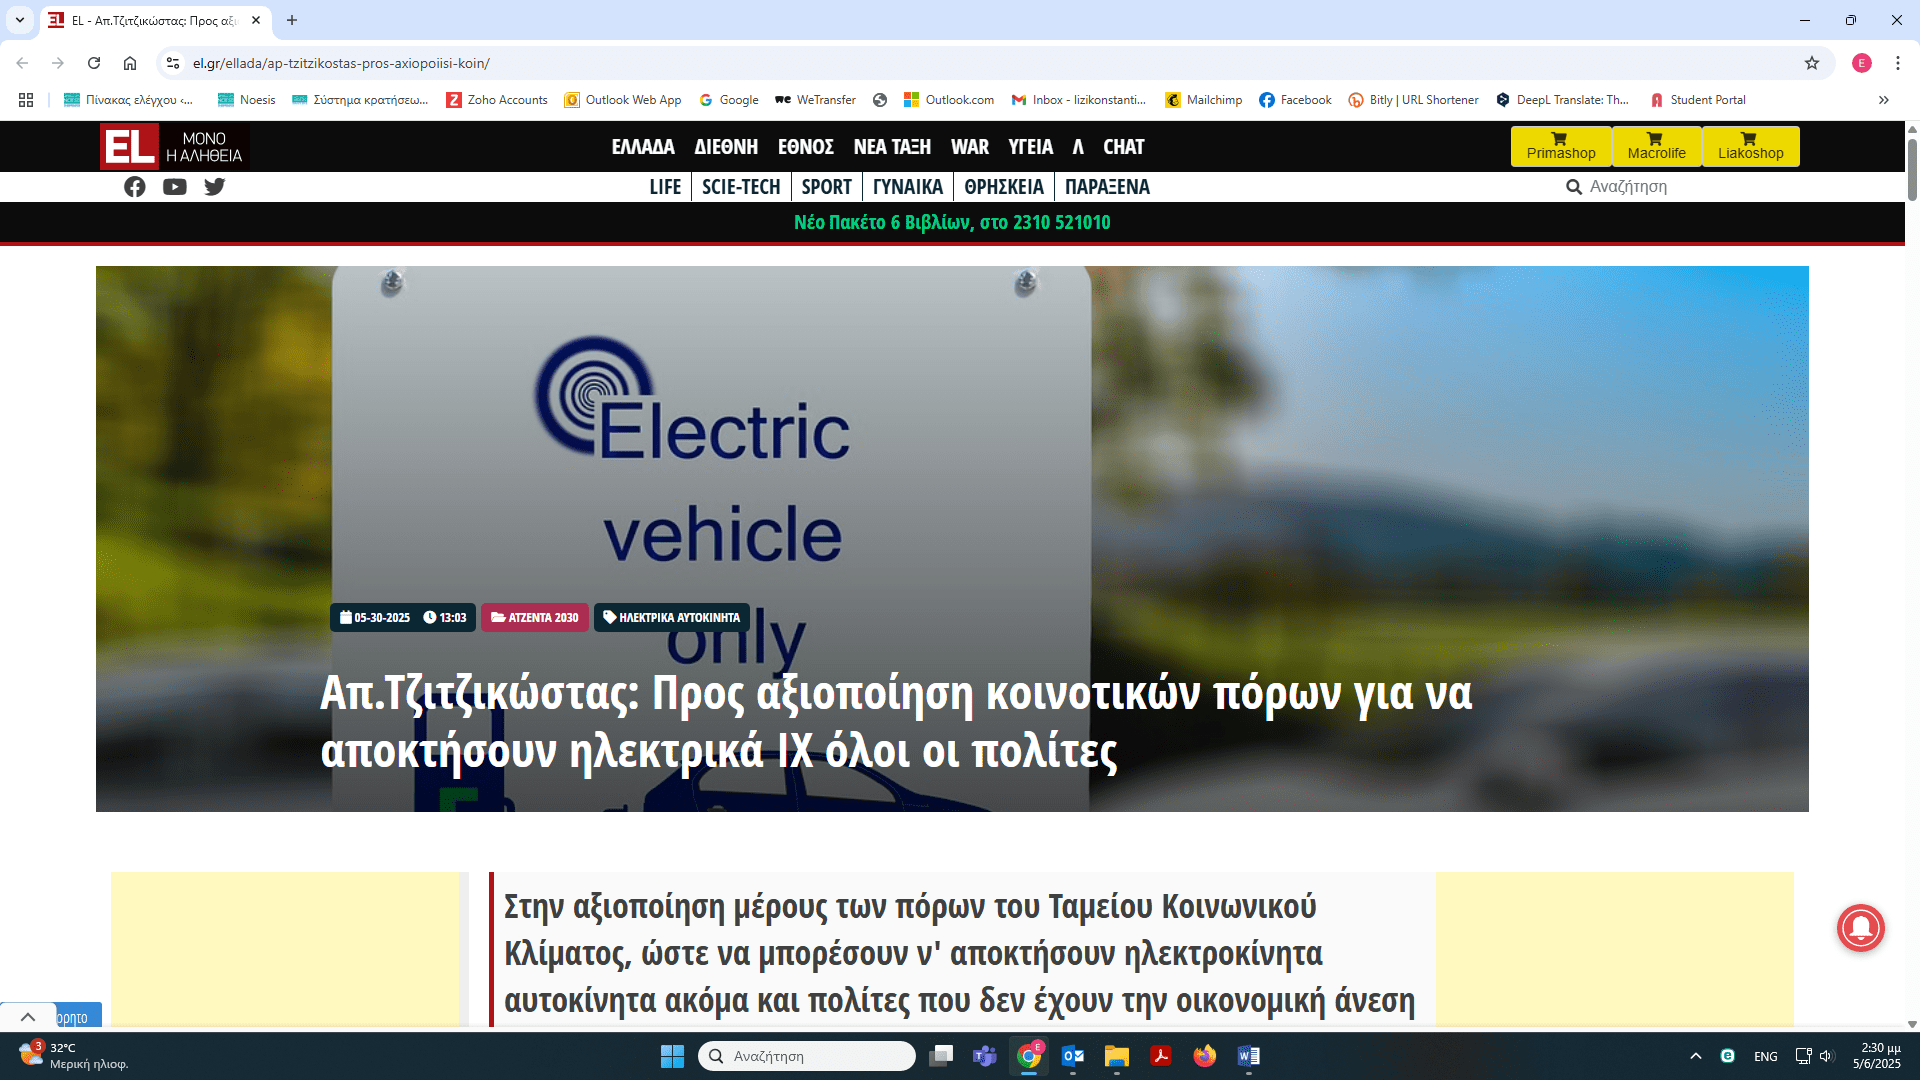Open the tab search dropdown arrow

20,20
